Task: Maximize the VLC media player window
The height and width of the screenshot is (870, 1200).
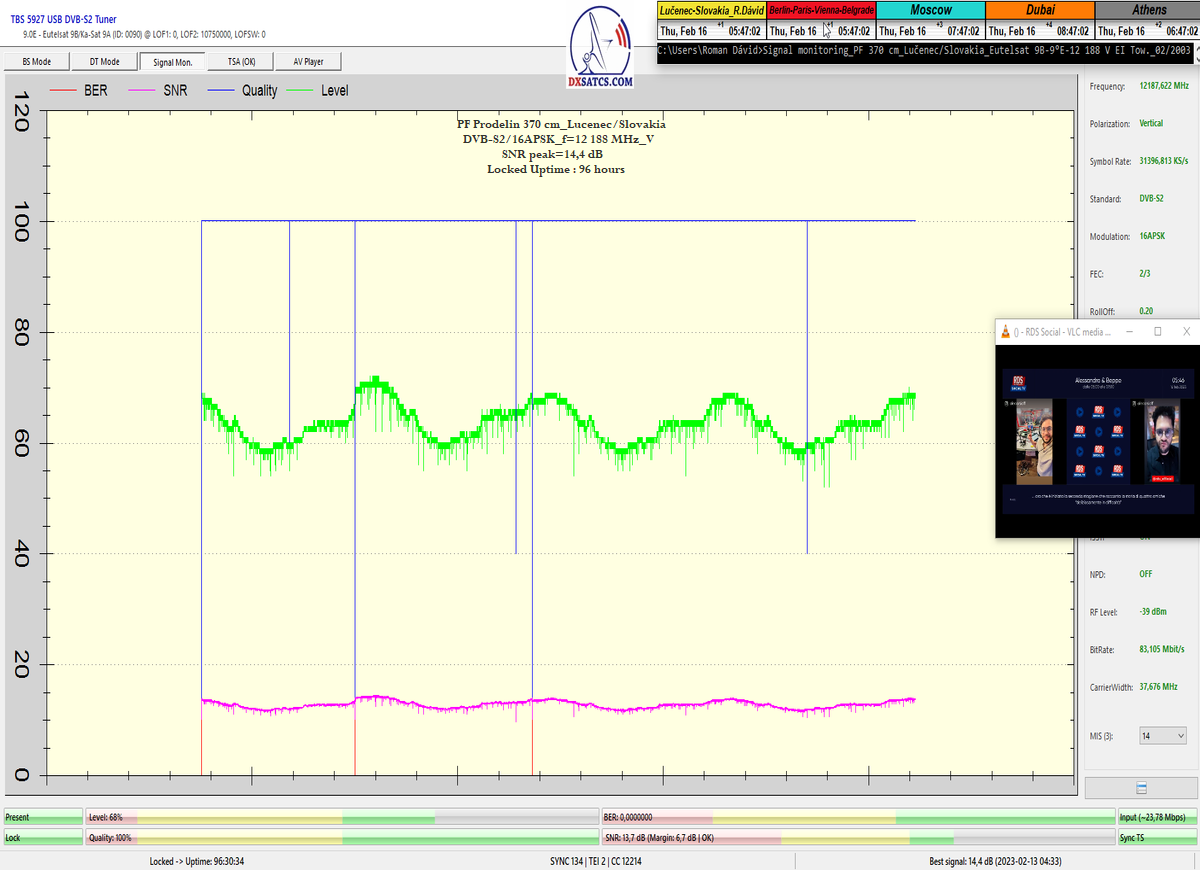Action: click(1157, 331)
